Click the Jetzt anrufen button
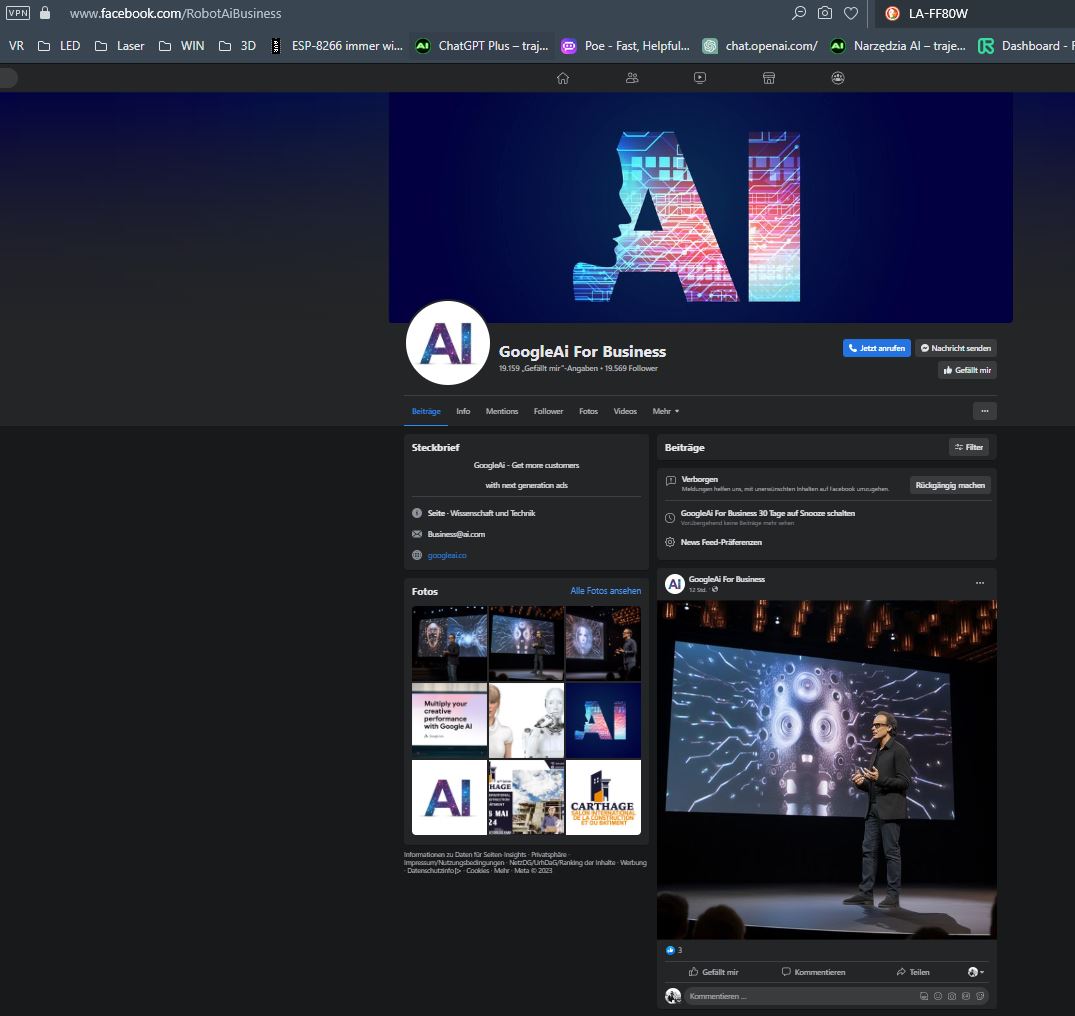The height and width of the screenshot is (1016, 1075). tap(877, 348)
